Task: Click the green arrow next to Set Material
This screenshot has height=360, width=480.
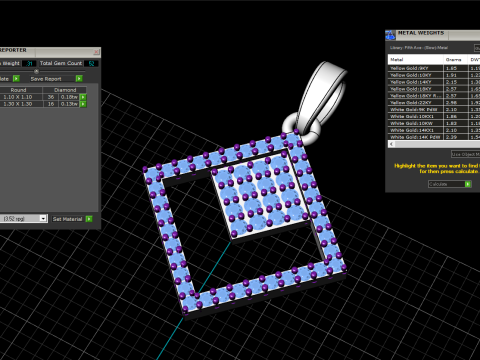Action: (89, 219)
